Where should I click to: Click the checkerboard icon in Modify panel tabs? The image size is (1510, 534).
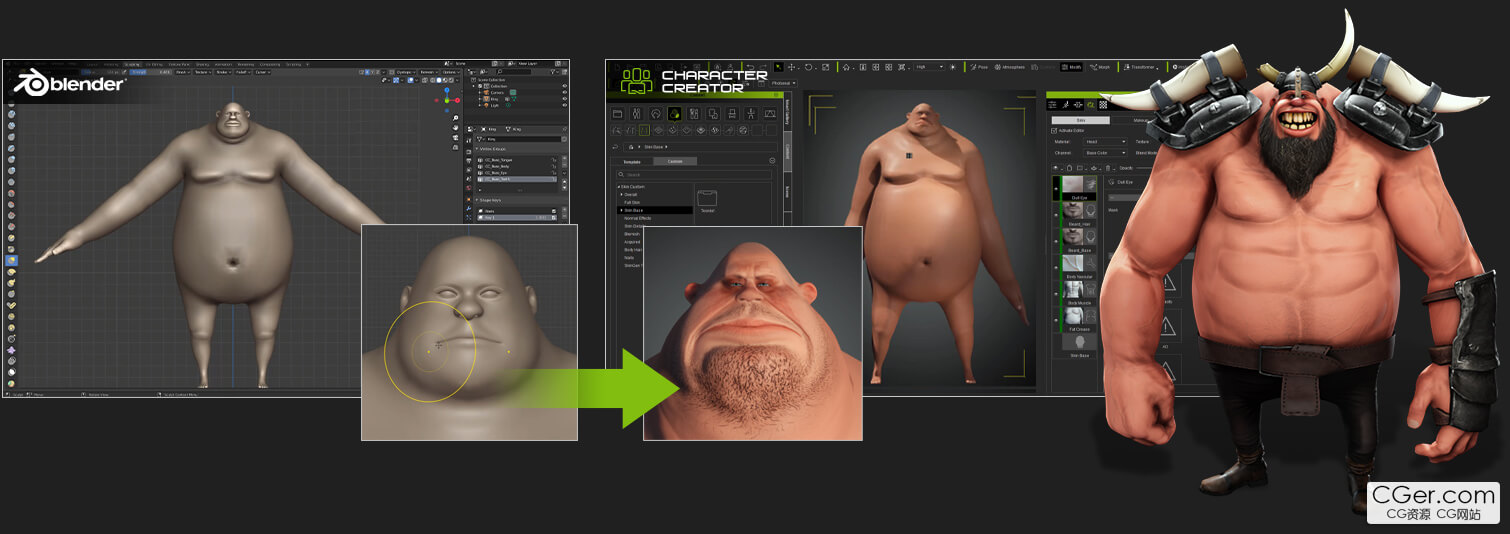[x=1103, y=105]
